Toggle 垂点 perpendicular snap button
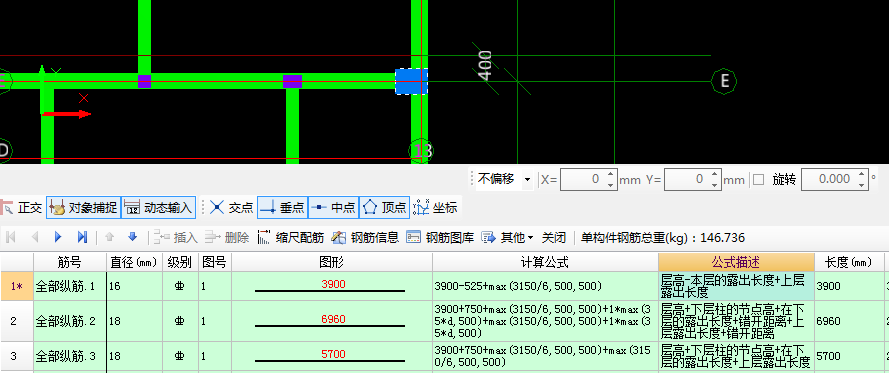Image resolution: width=889 pixels, height=373 pixels. (282, 207)
